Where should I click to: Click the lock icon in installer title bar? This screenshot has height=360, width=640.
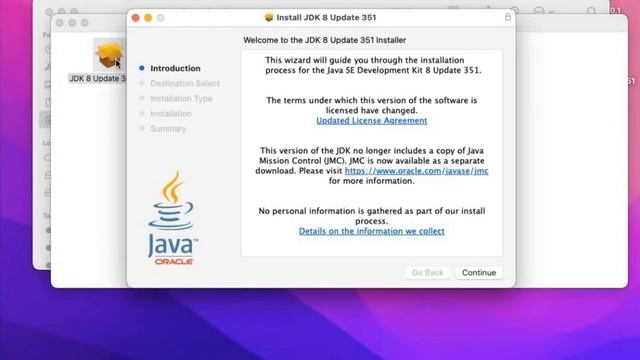tap(508, 17)
